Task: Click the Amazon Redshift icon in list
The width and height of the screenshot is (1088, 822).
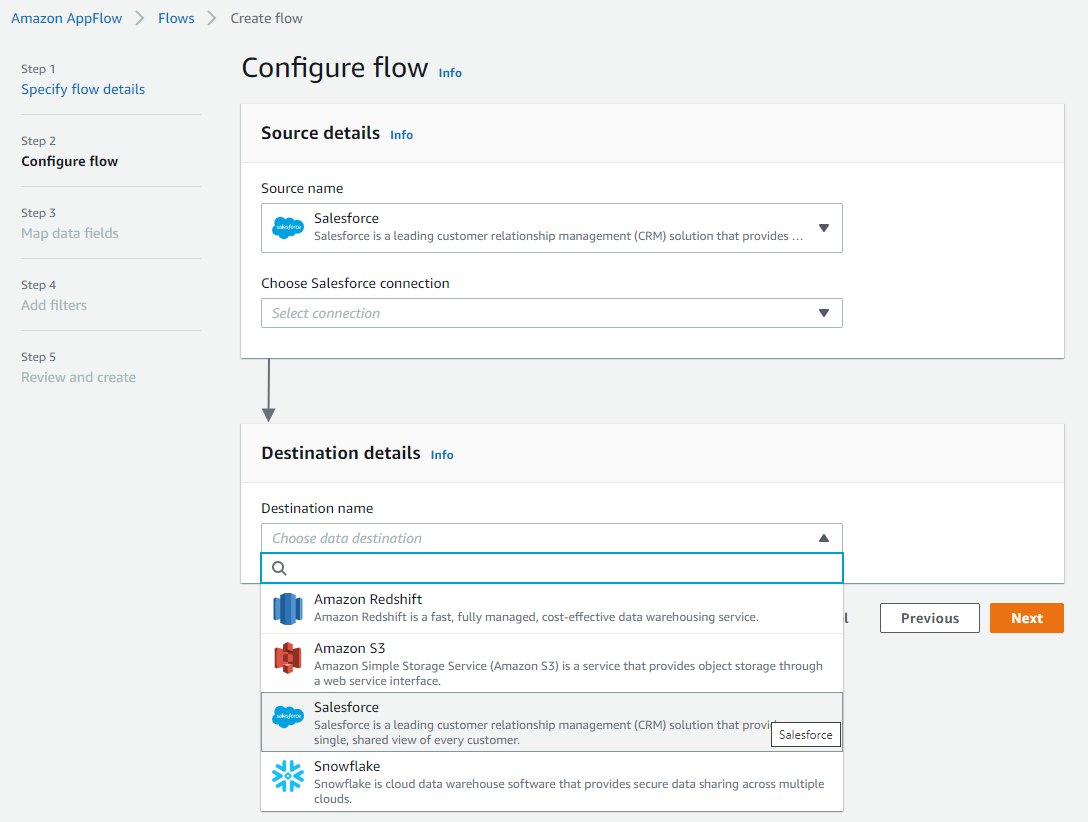Action: point(288,608)
